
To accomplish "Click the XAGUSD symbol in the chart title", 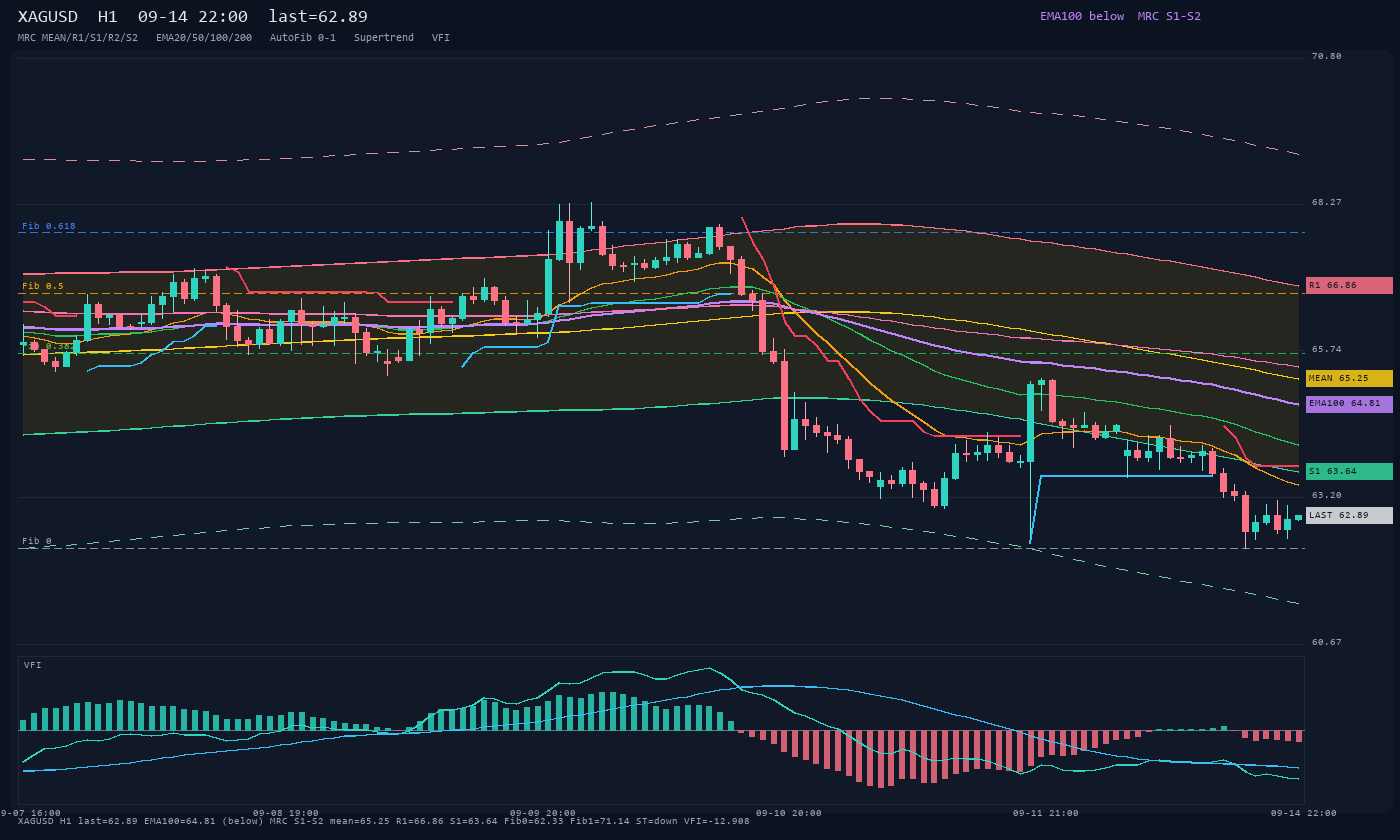I will click(52, 17).
